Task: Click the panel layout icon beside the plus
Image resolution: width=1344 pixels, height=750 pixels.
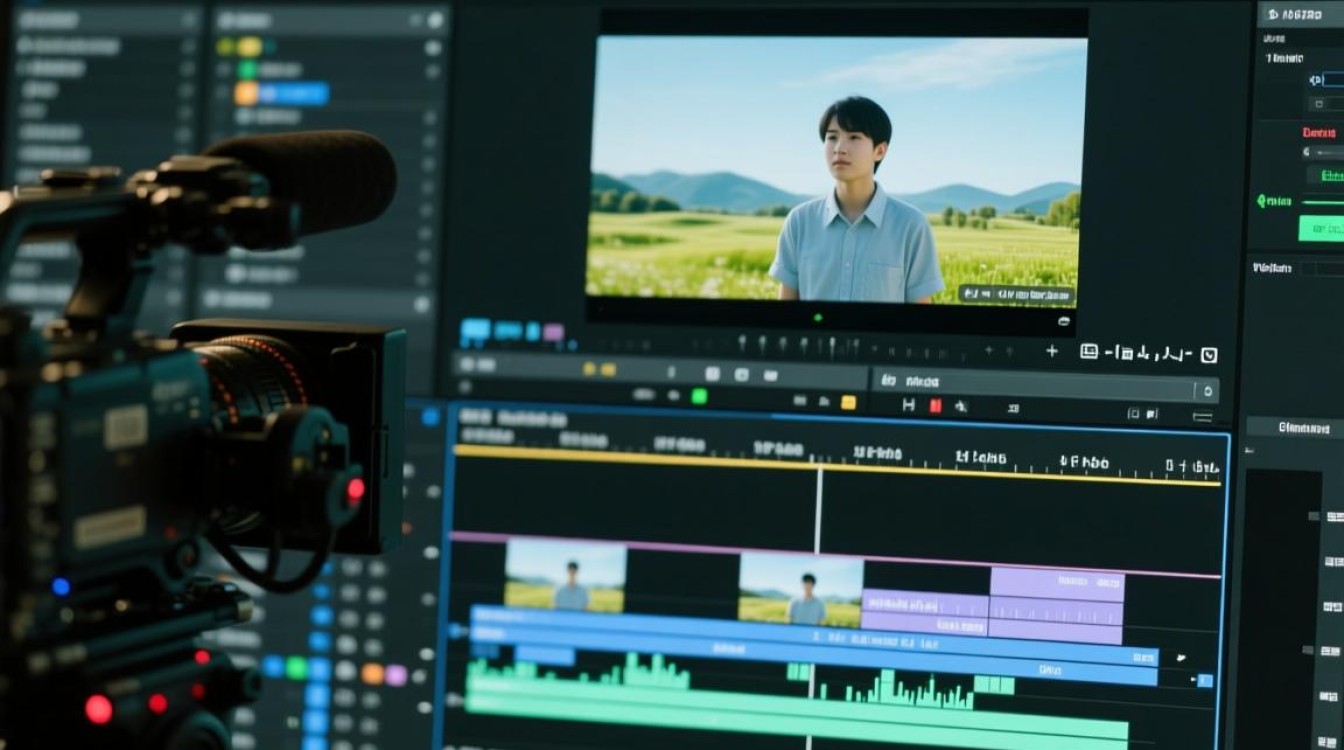Action: (x=1089, y=351)
